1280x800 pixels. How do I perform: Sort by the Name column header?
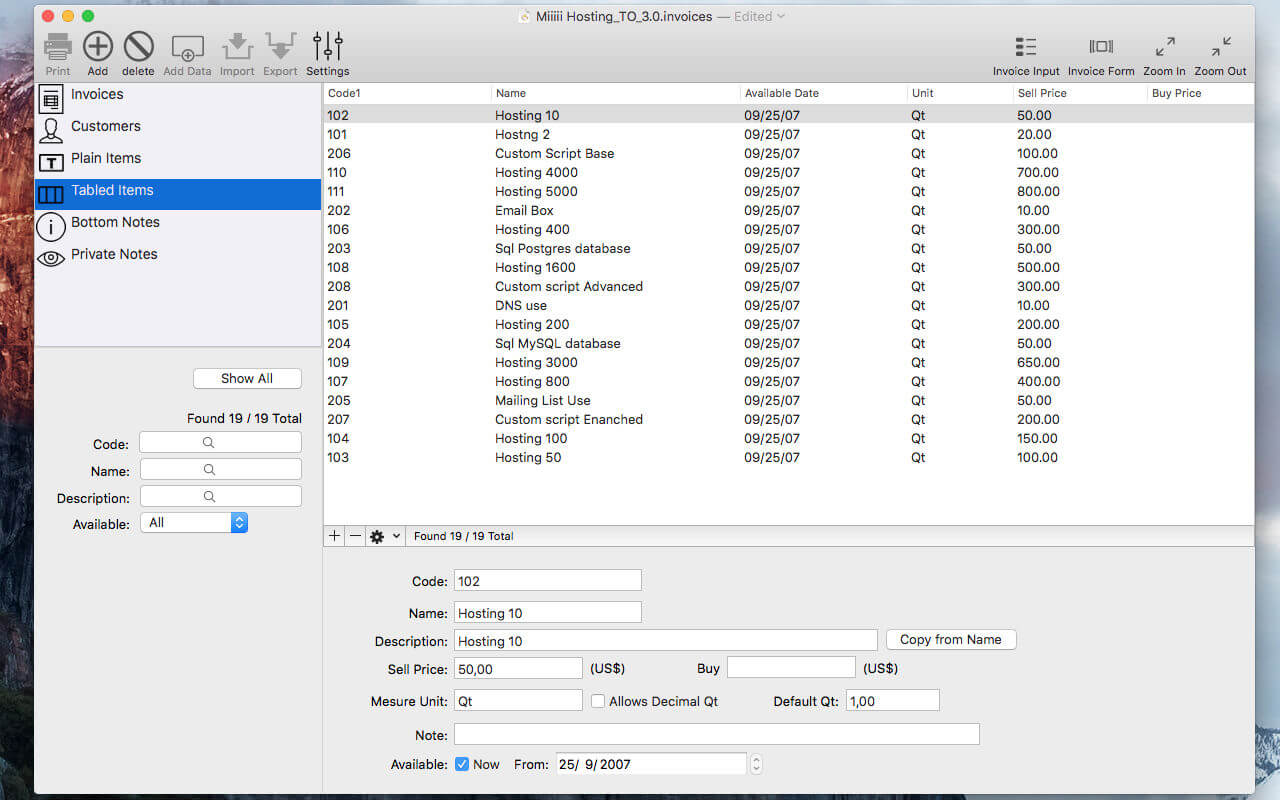click(616, 93)
